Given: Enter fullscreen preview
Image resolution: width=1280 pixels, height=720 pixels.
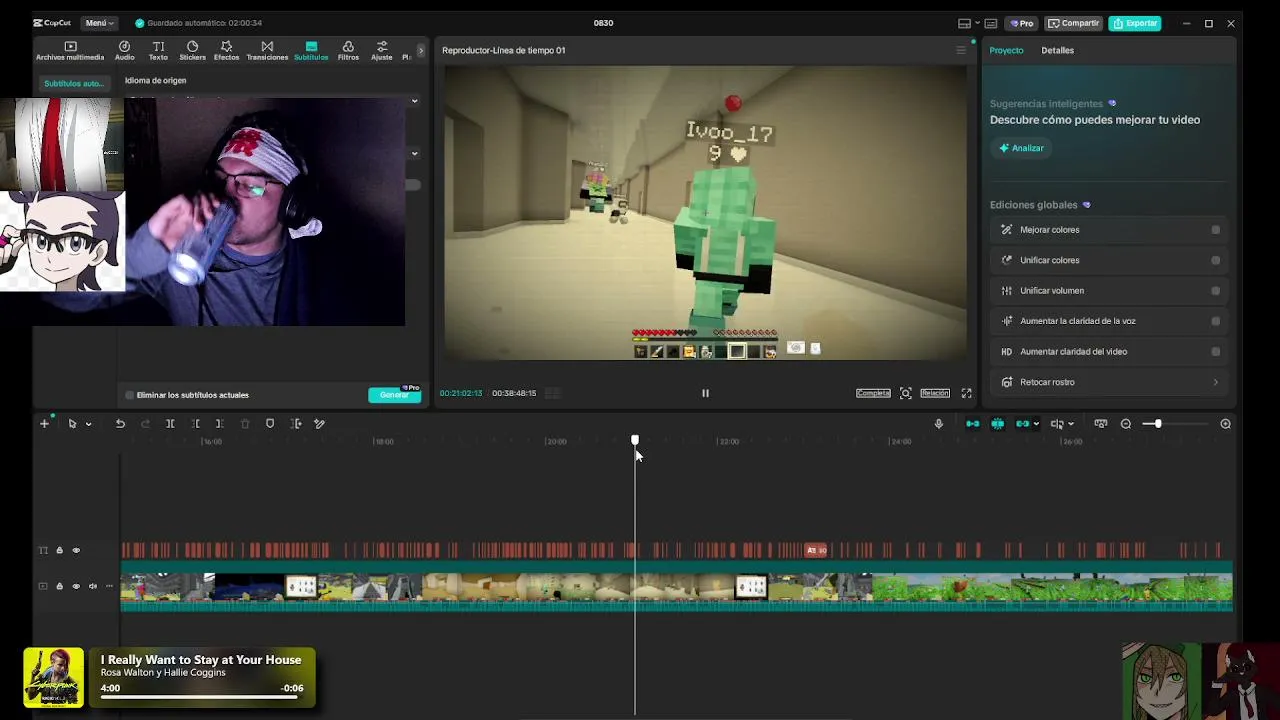Looking at the screenshot, I should (x=966, y=393).
